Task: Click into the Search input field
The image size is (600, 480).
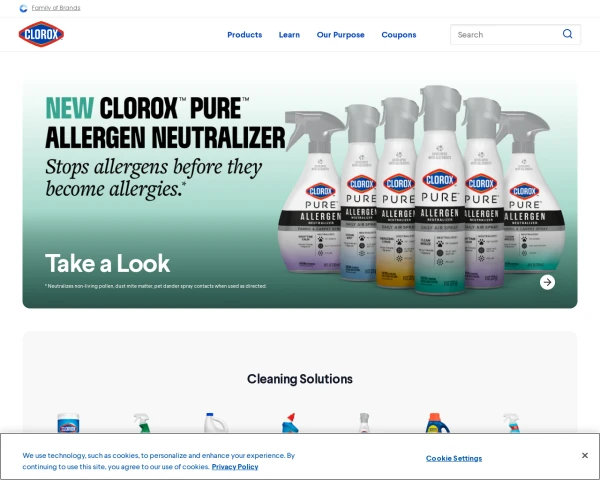Action: pos(505,34)
